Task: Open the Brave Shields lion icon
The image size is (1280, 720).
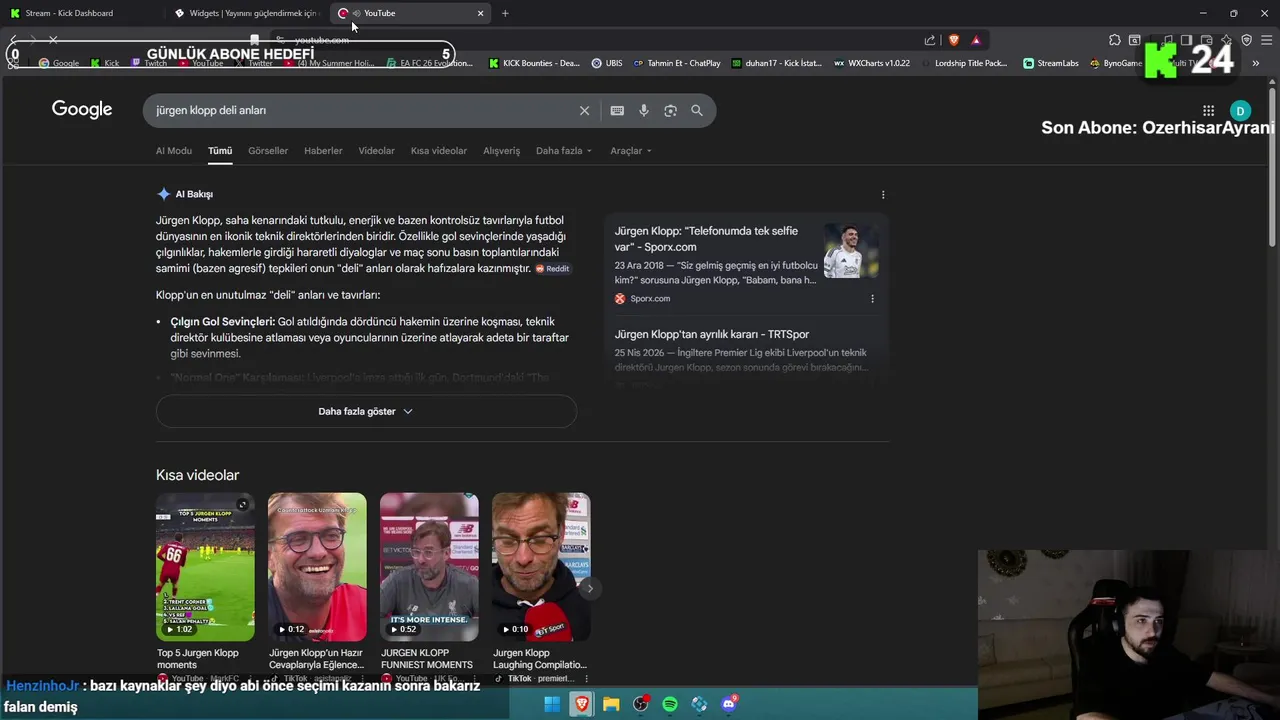Action: (x=953, y=40)
